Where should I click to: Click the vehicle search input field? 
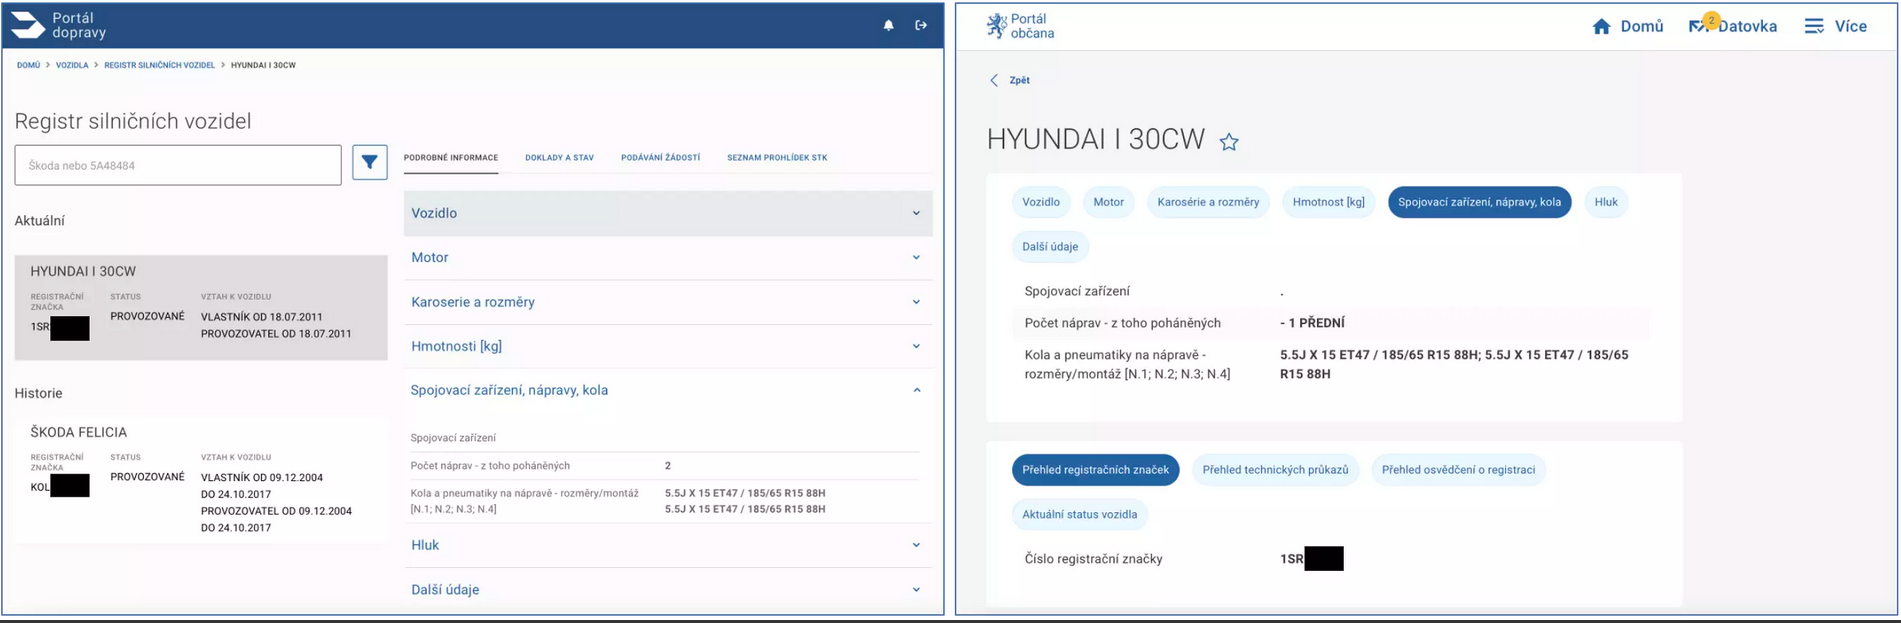coord(178,165)
